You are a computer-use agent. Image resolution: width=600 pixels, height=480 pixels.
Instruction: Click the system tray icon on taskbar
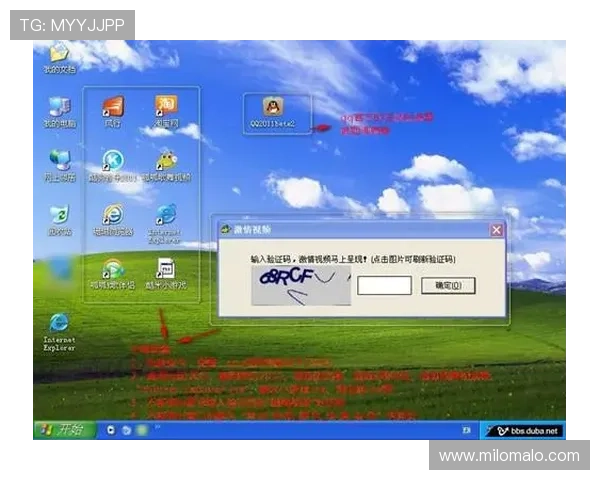(467, 430)
